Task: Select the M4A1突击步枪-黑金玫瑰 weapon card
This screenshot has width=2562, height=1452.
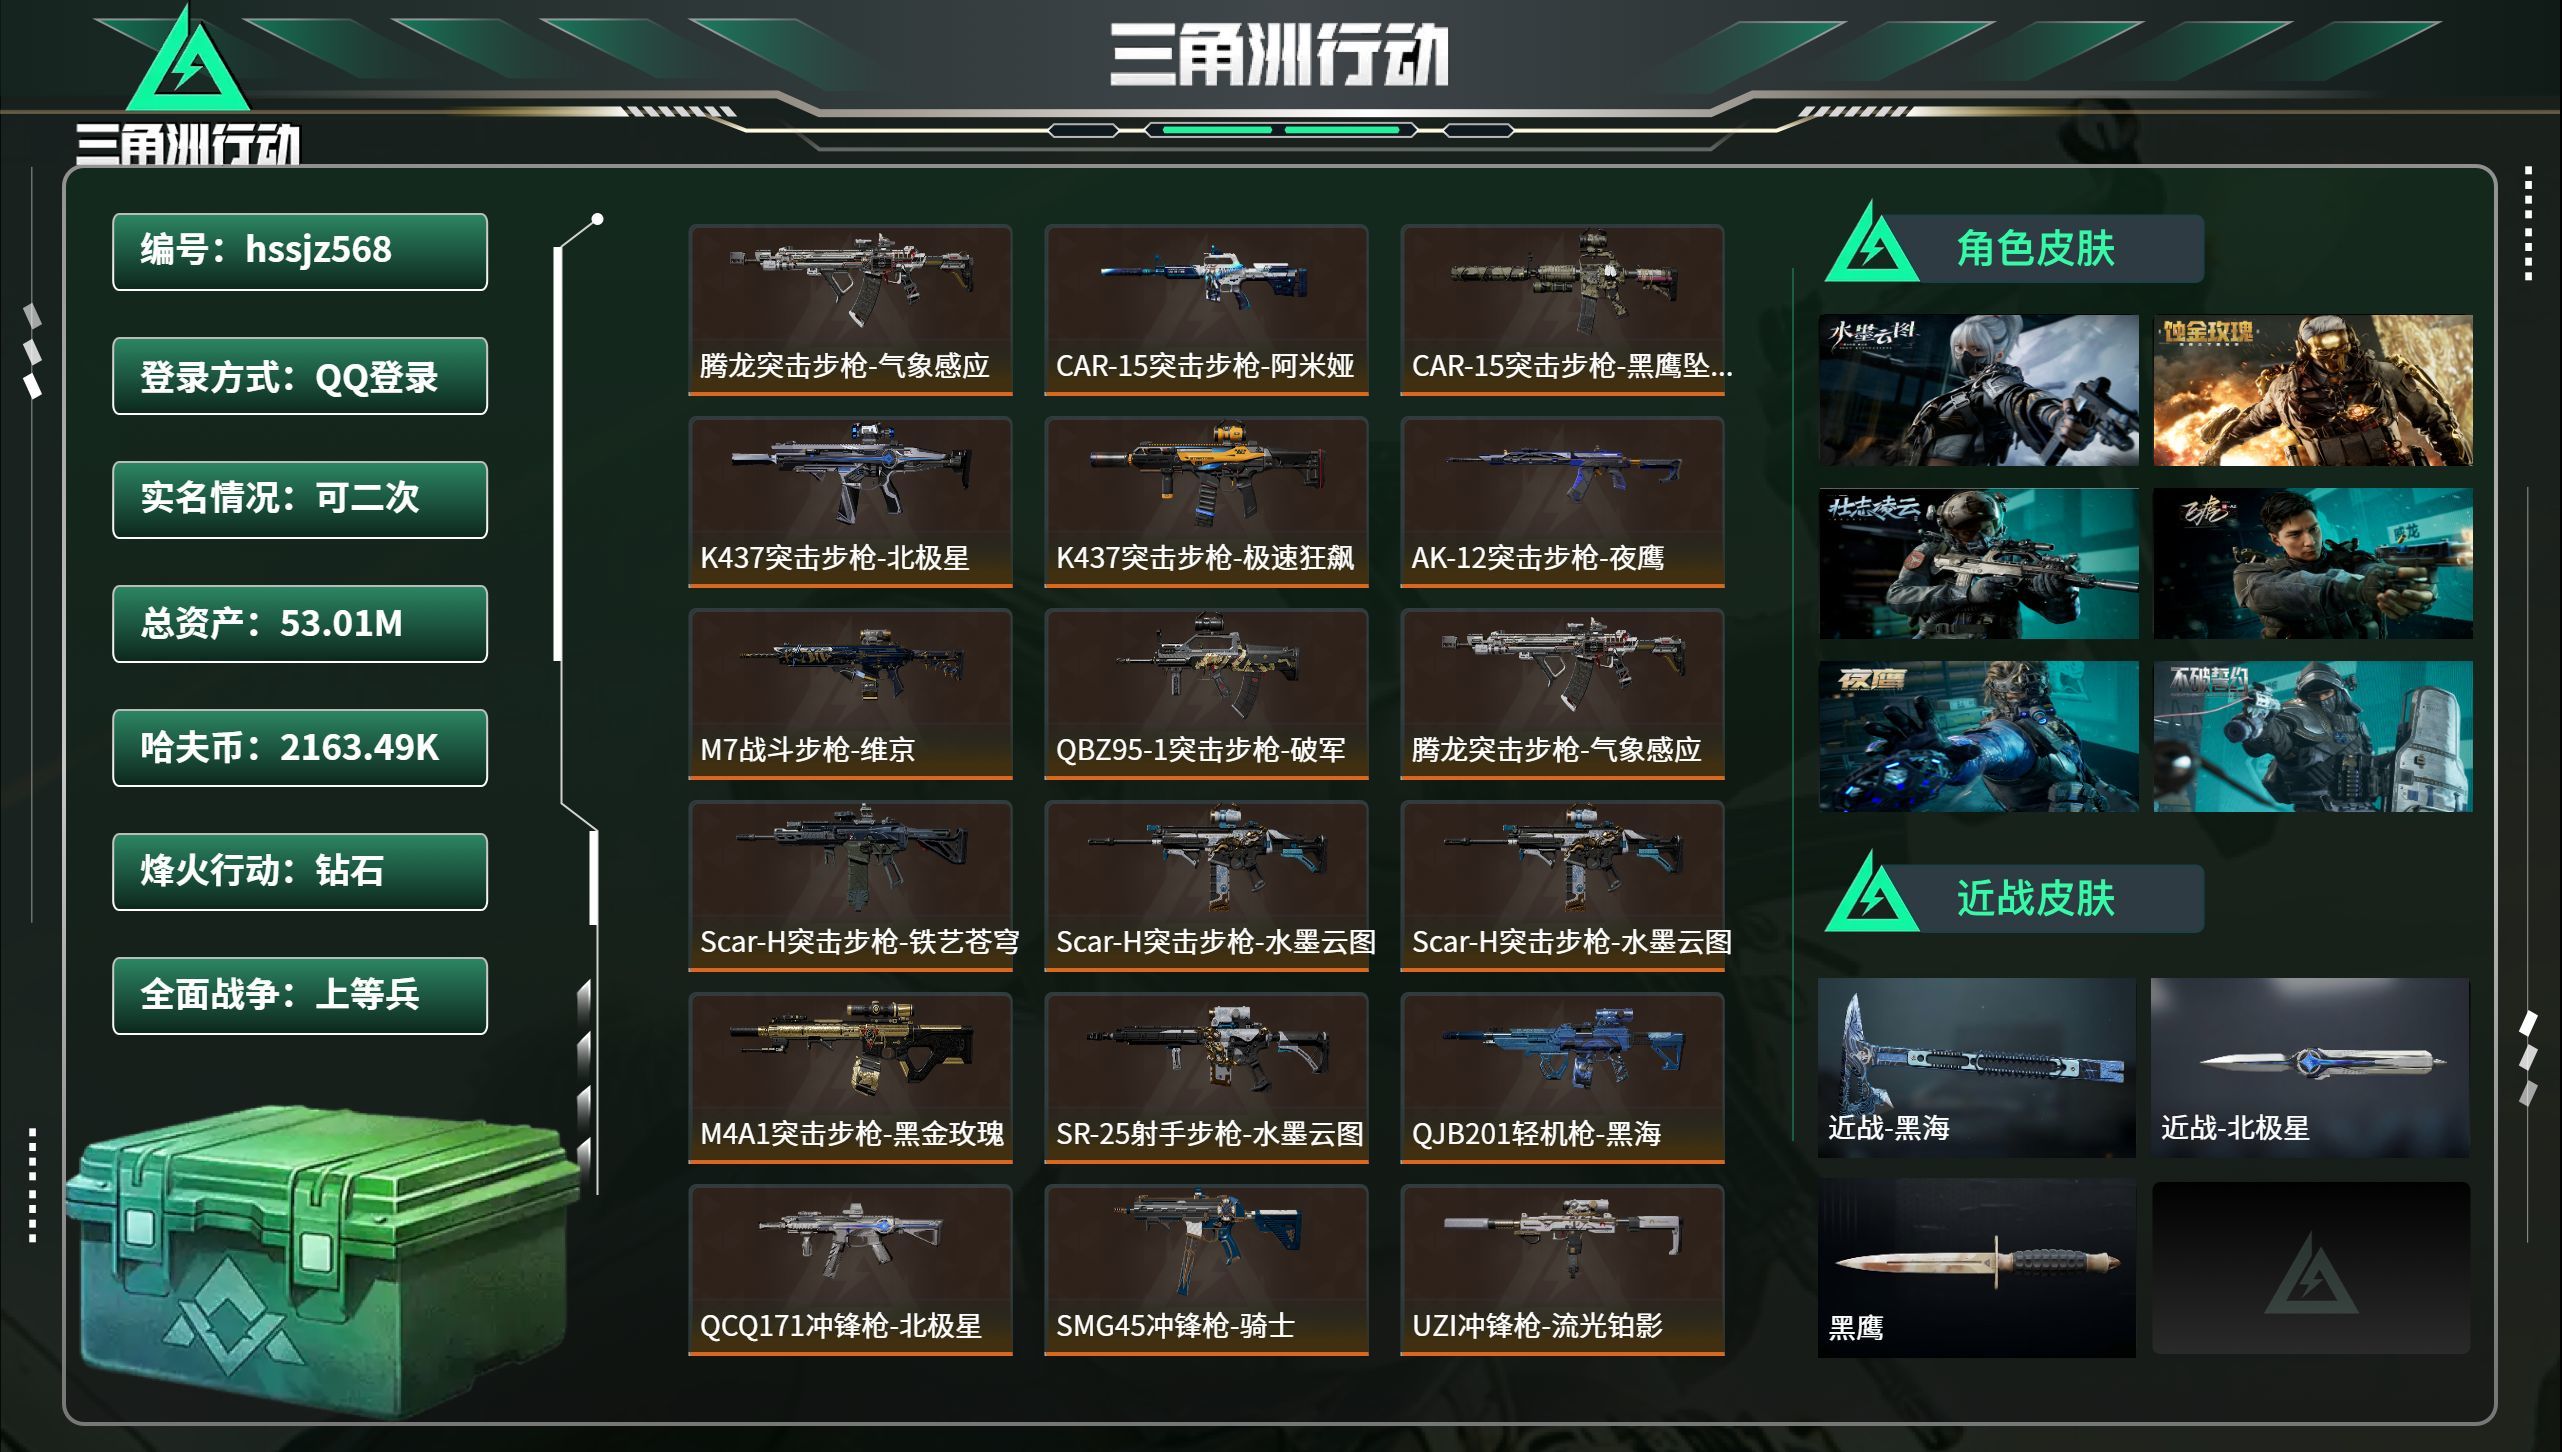Action: click(850, 1078)
